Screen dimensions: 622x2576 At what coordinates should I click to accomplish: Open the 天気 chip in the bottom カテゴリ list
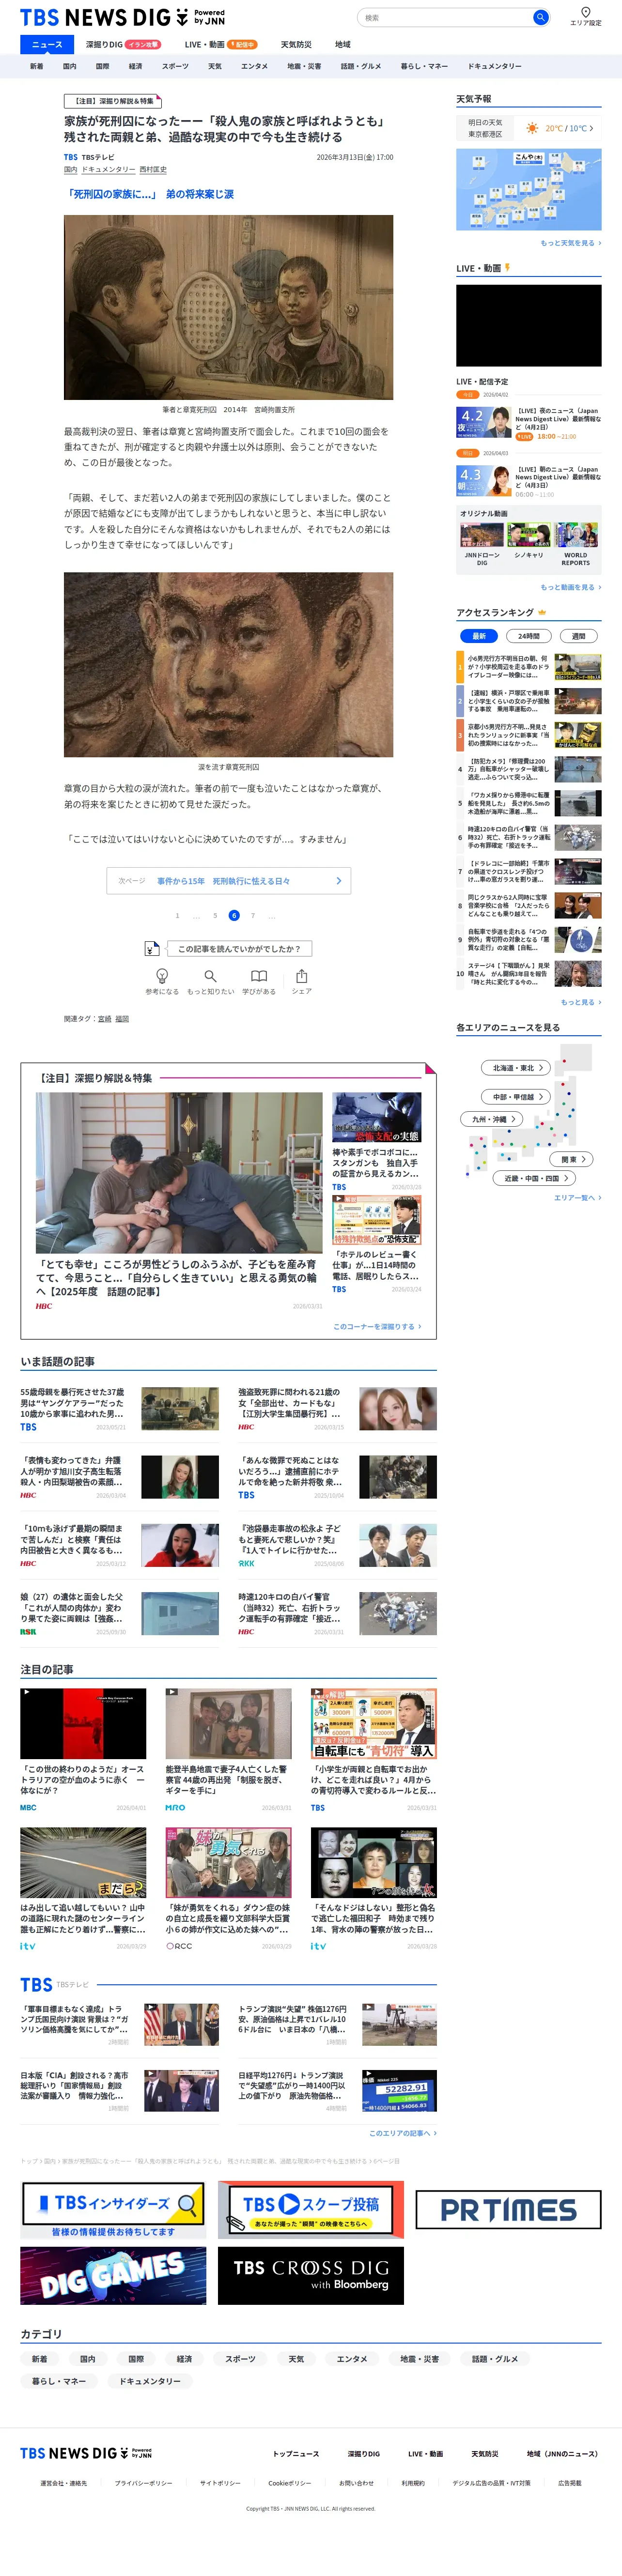[296, 2359]
